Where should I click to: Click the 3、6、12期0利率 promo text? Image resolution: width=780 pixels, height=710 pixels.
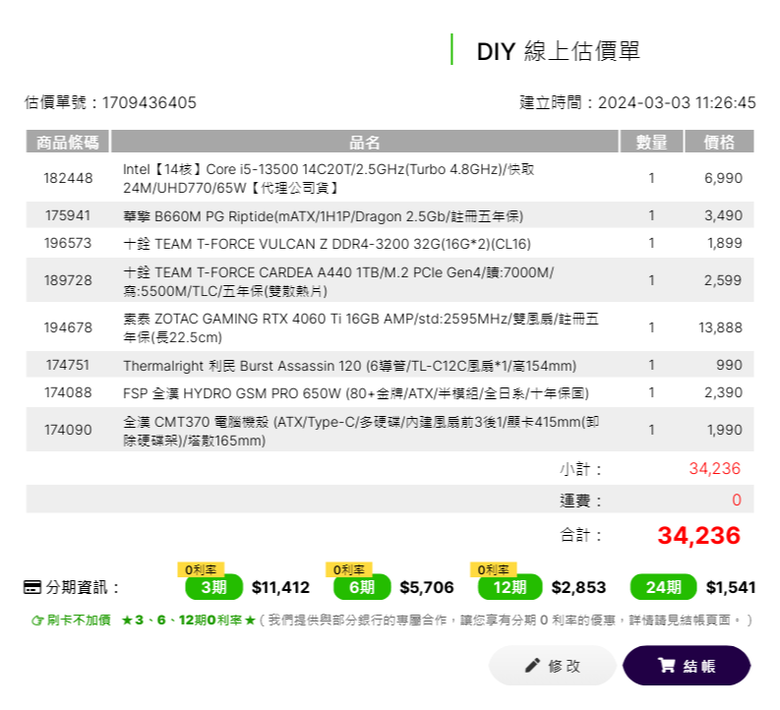189,620
